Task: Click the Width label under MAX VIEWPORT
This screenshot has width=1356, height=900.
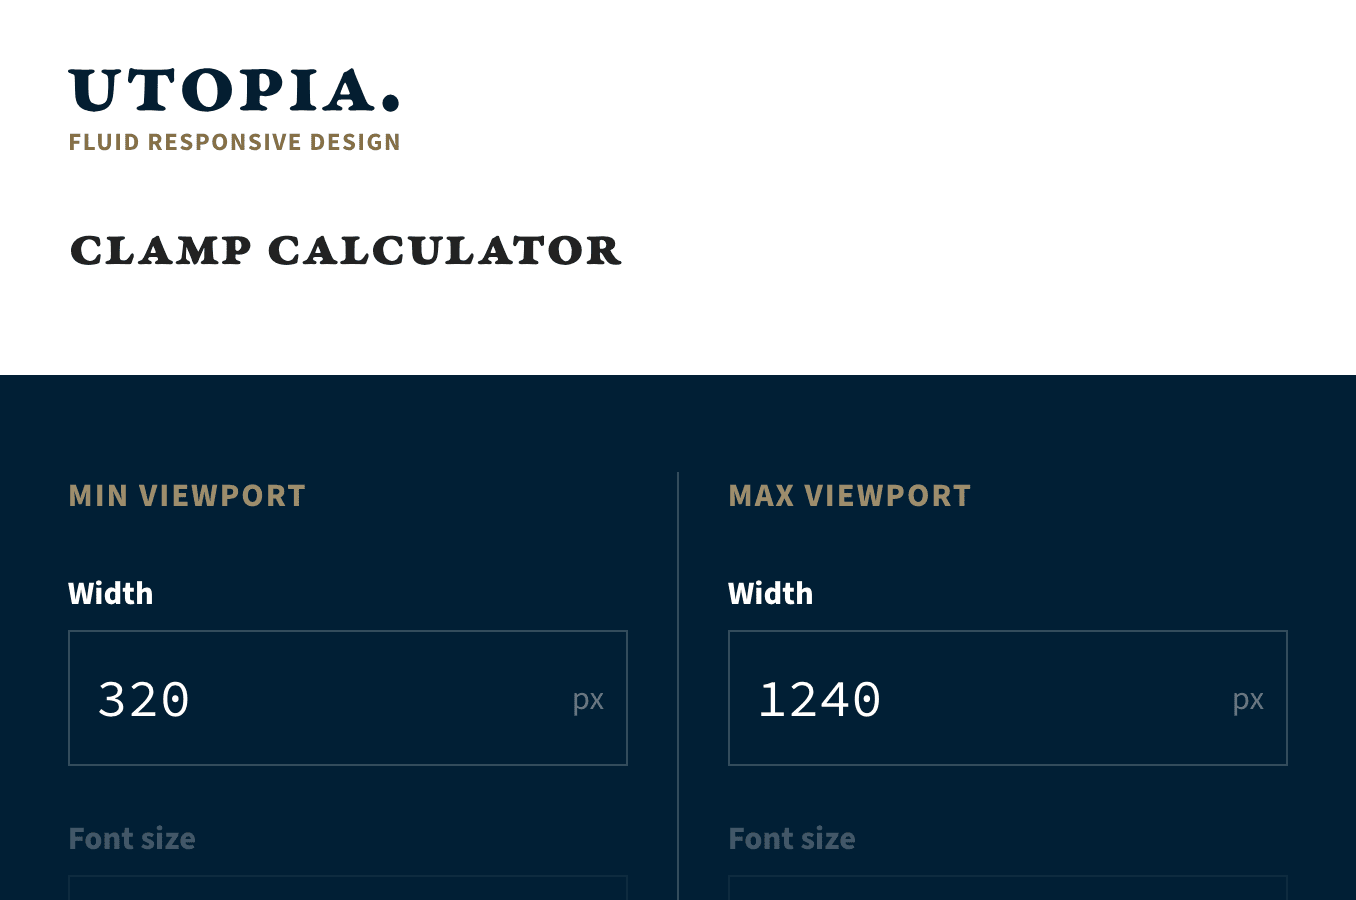Action: click(x=770, y=593)
